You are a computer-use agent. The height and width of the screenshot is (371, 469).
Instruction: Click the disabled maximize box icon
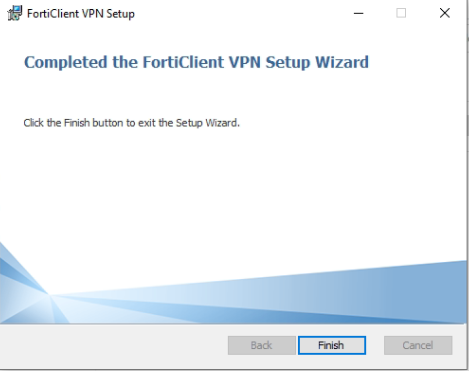point(401,13)
